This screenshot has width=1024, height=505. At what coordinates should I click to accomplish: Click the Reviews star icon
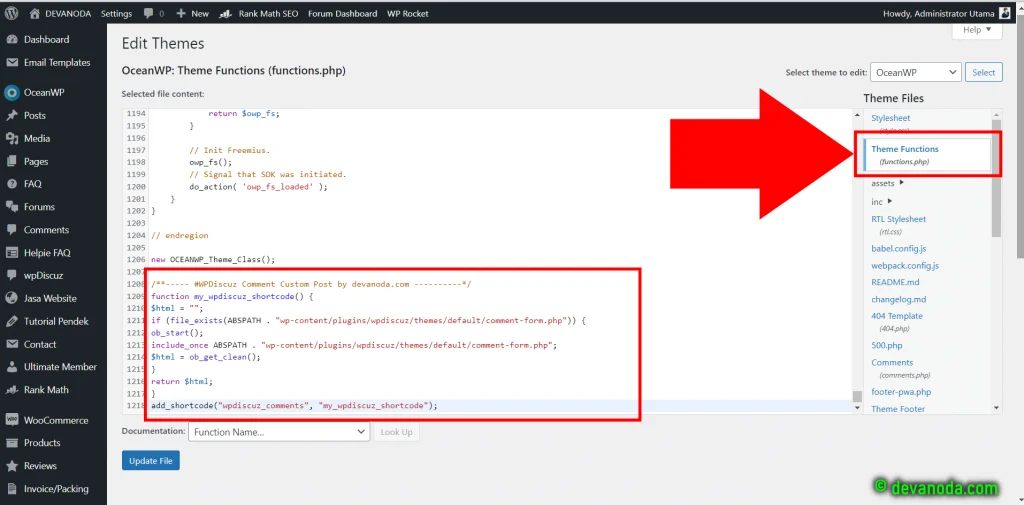[11, 466]
